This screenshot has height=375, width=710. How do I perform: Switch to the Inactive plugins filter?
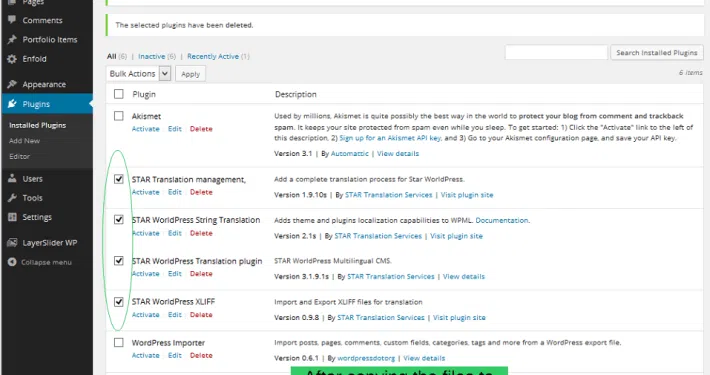click(151, 56)
